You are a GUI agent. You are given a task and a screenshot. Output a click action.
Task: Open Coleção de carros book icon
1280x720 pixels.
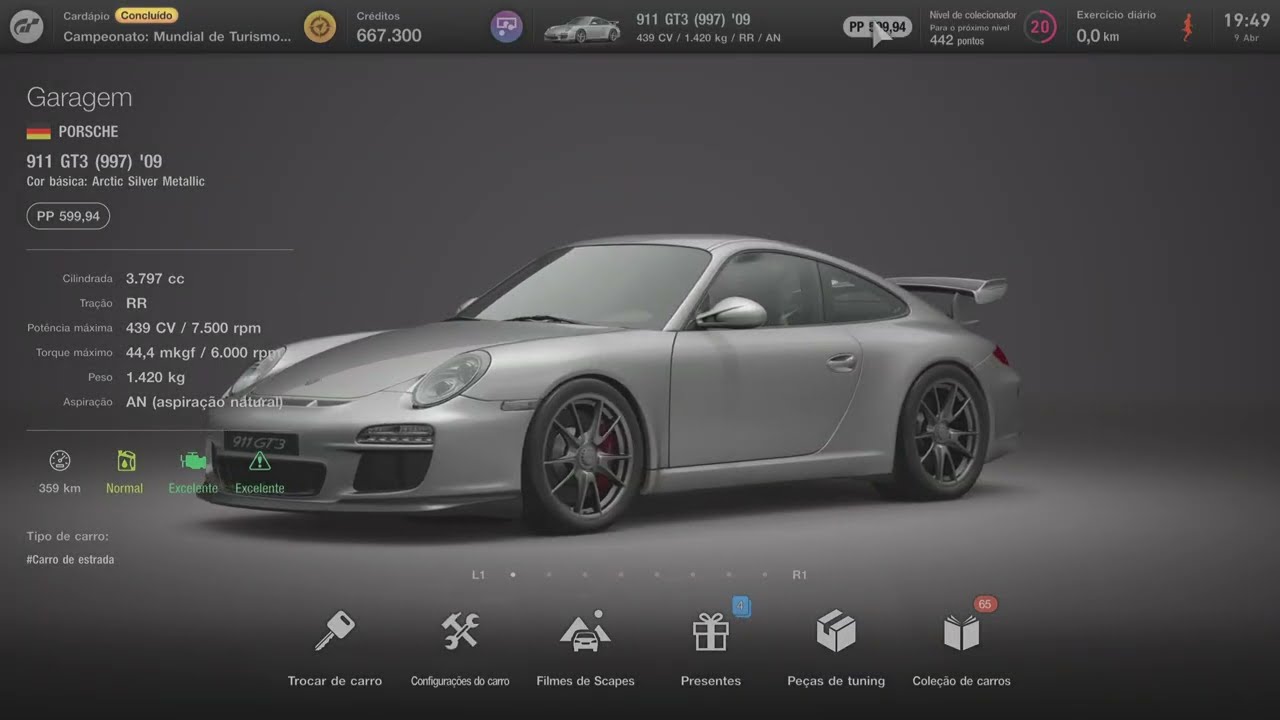point(961,632)
